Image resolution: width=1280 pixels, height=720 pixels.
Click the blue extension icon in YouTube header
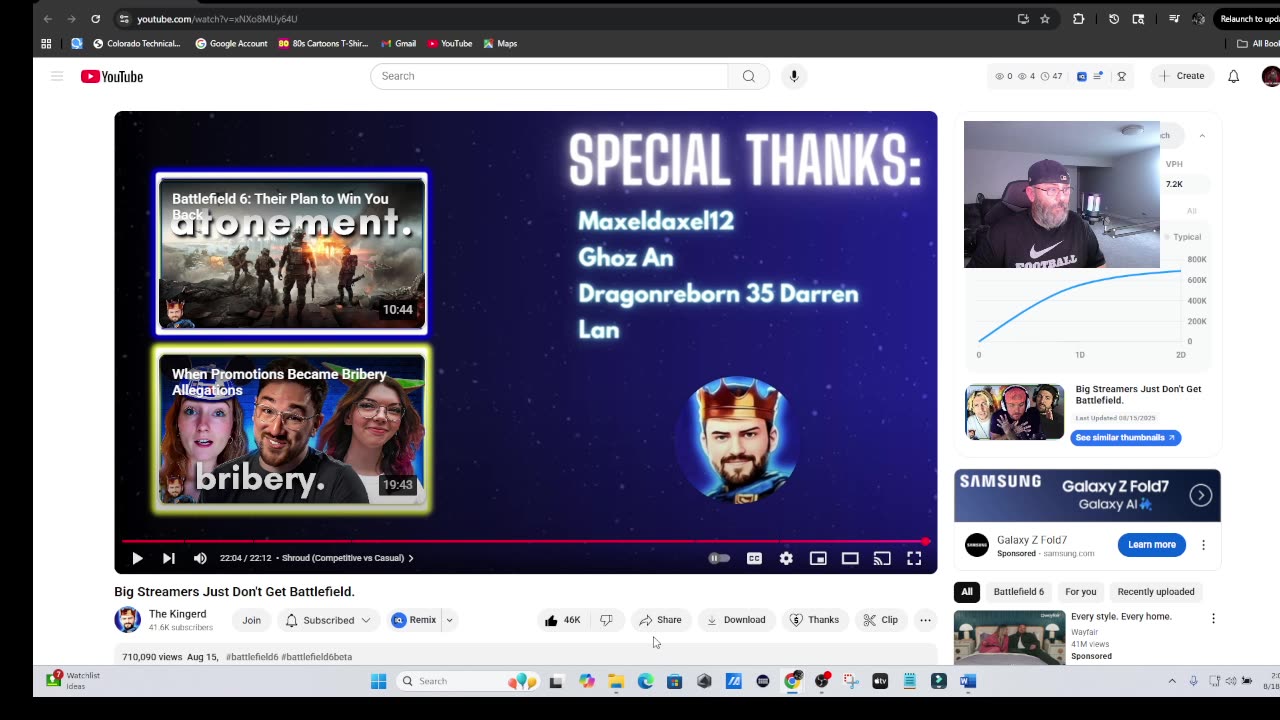(x=1081, y=76)
